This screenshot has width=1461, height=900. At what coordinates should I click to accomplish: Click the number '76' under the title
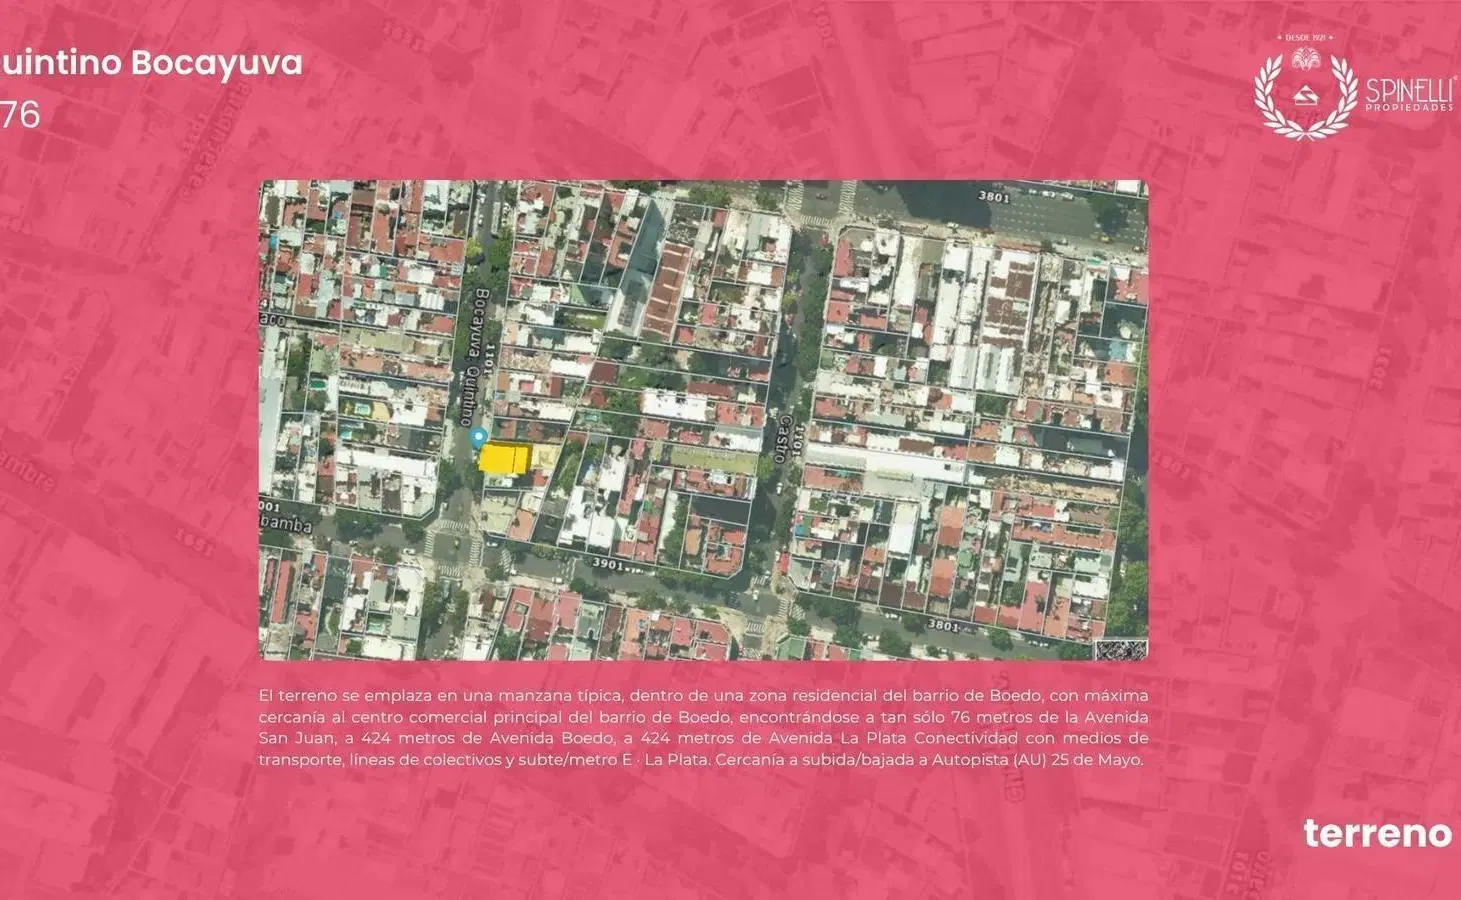pos(20,115)
